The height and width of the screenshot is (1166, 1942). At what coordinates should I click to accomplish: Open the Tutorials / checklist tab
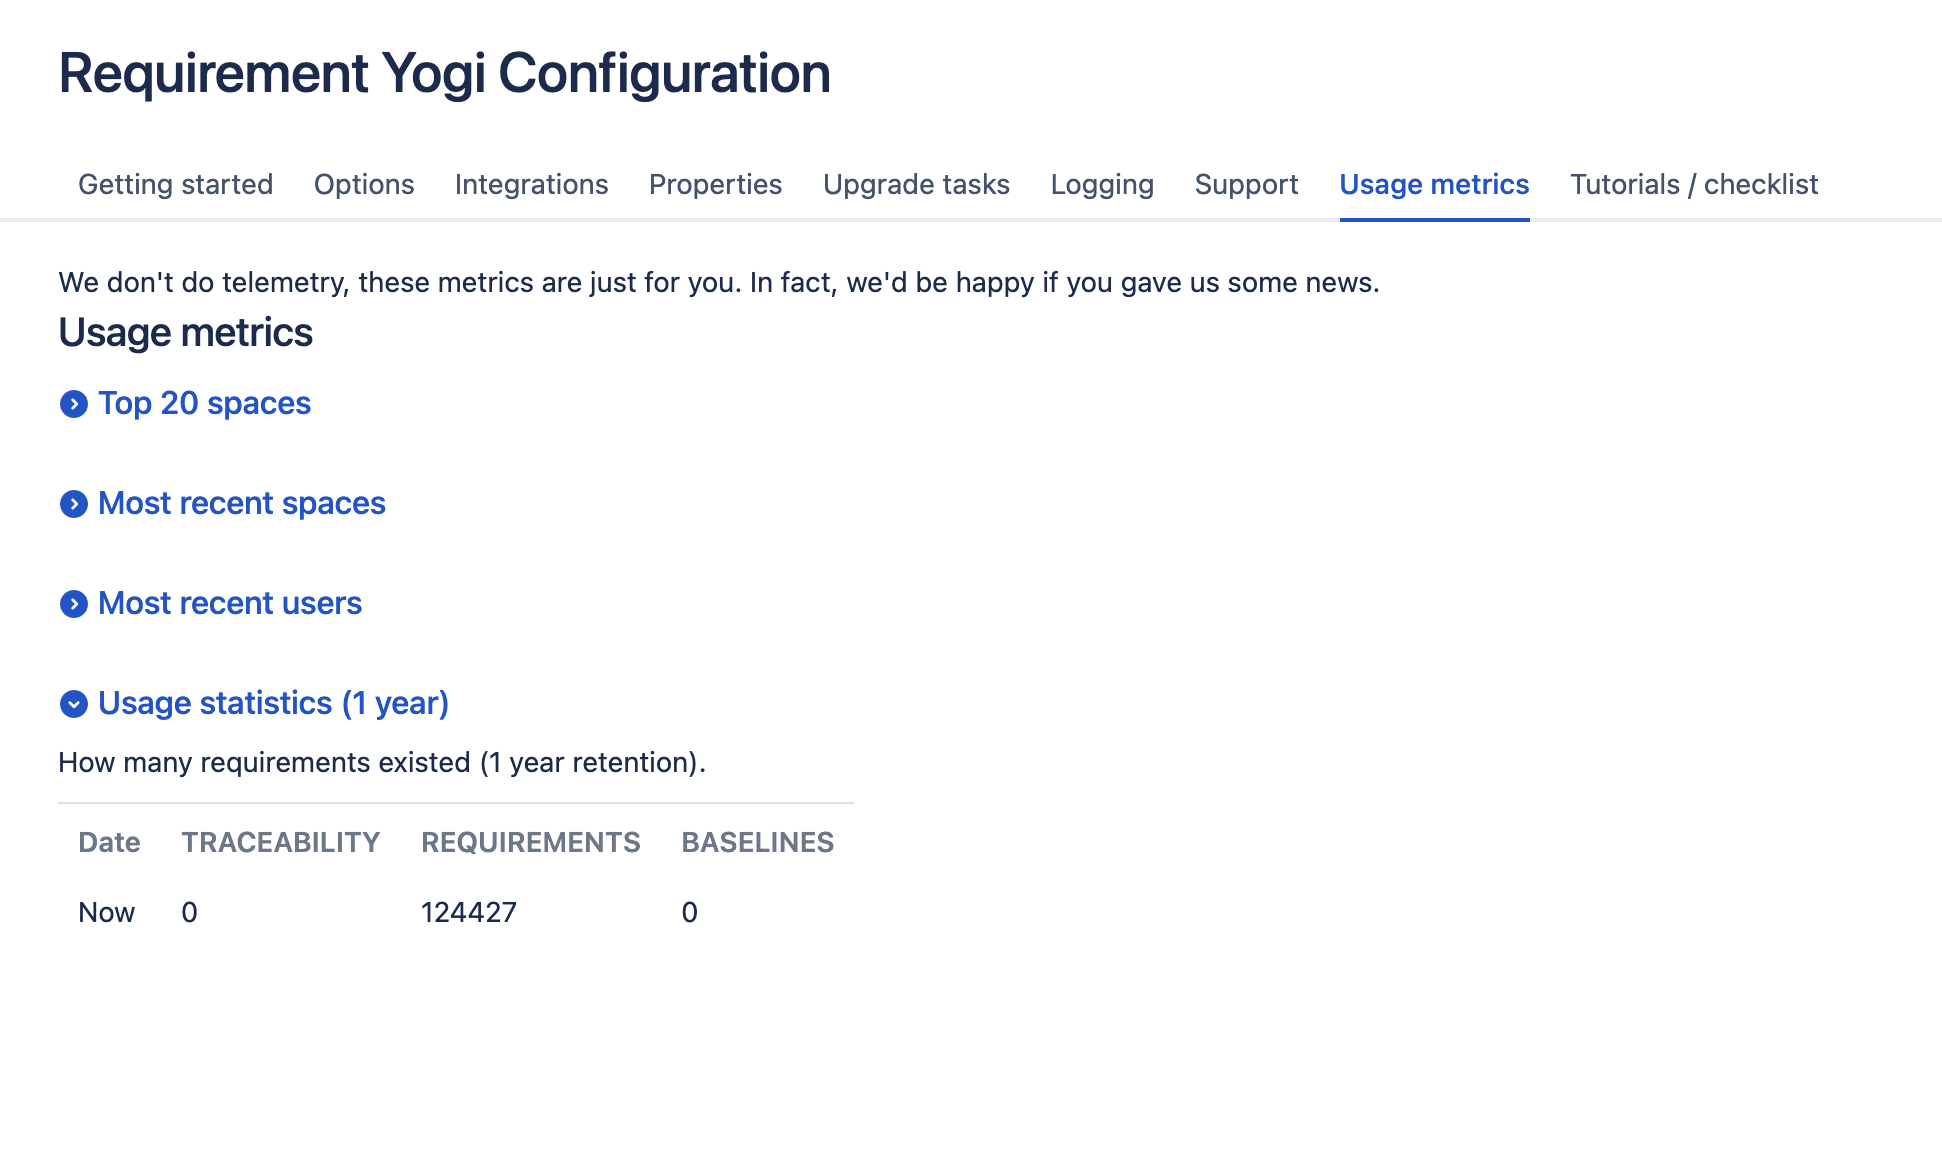coord(1693,185)
